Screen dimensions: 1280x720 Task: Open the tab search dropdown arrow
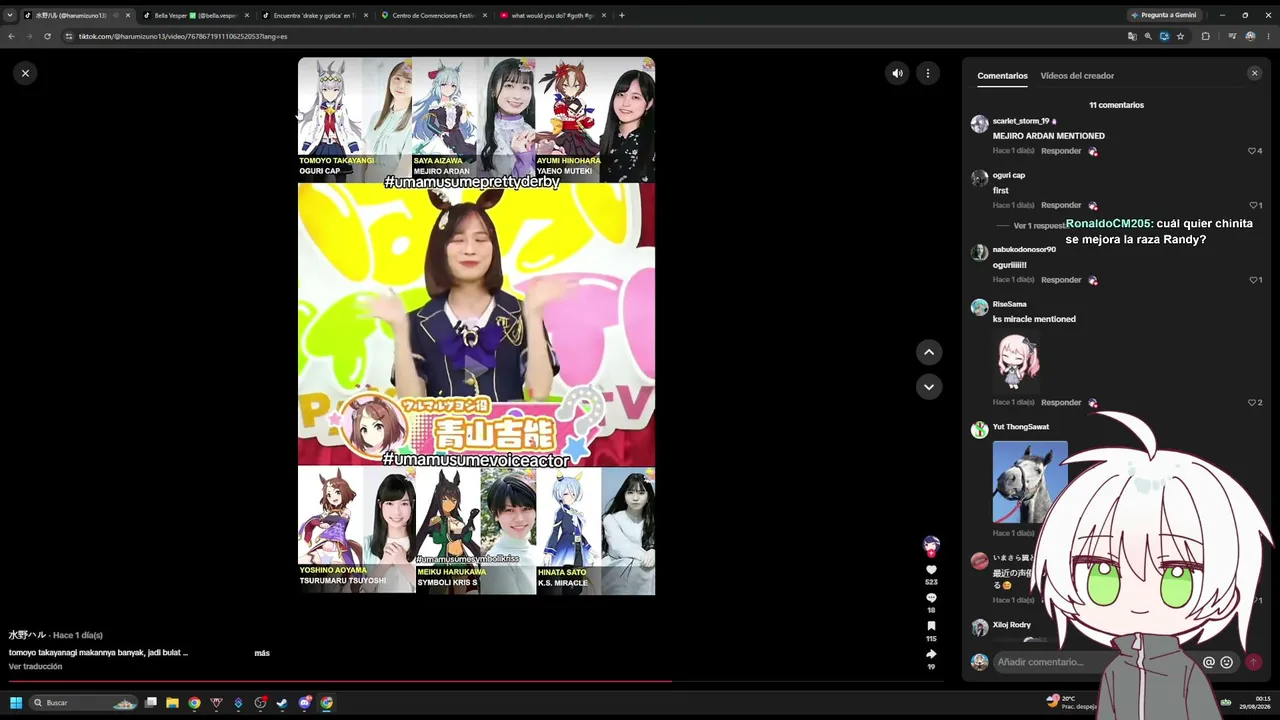pyautogui.click(x=10, y=15)
